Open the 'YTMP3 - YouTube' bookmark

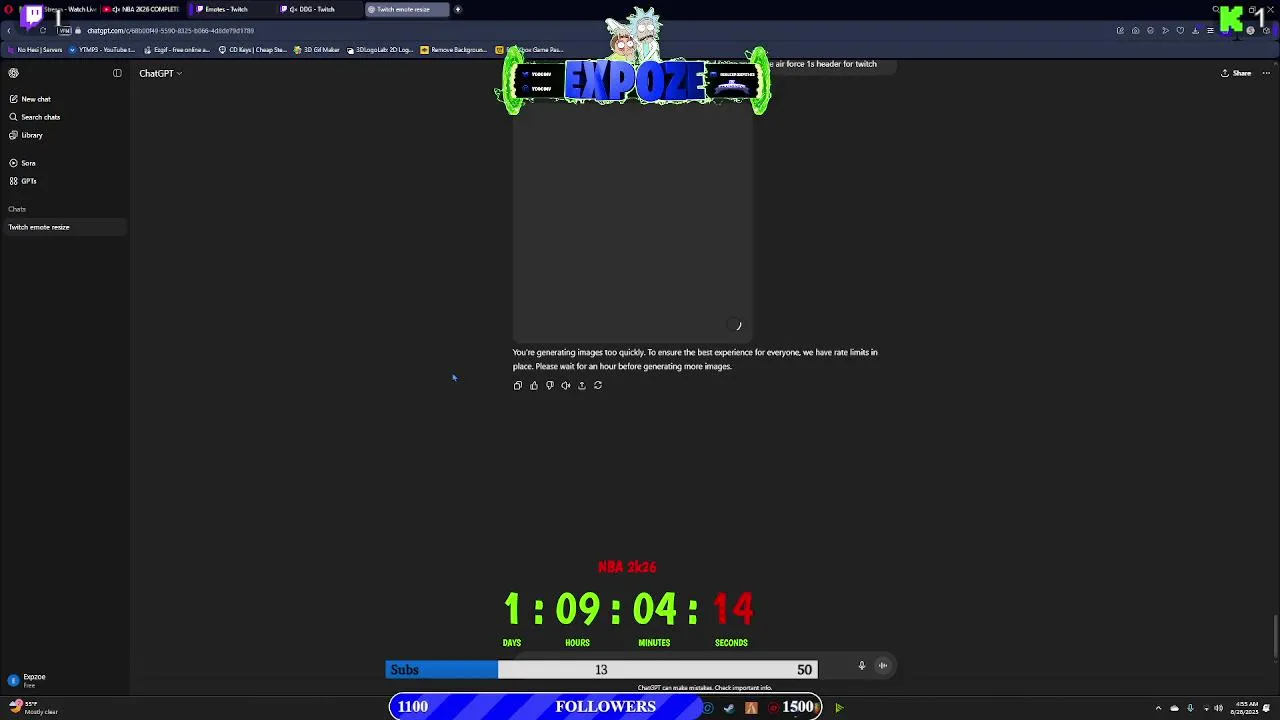tap(102, 49)
